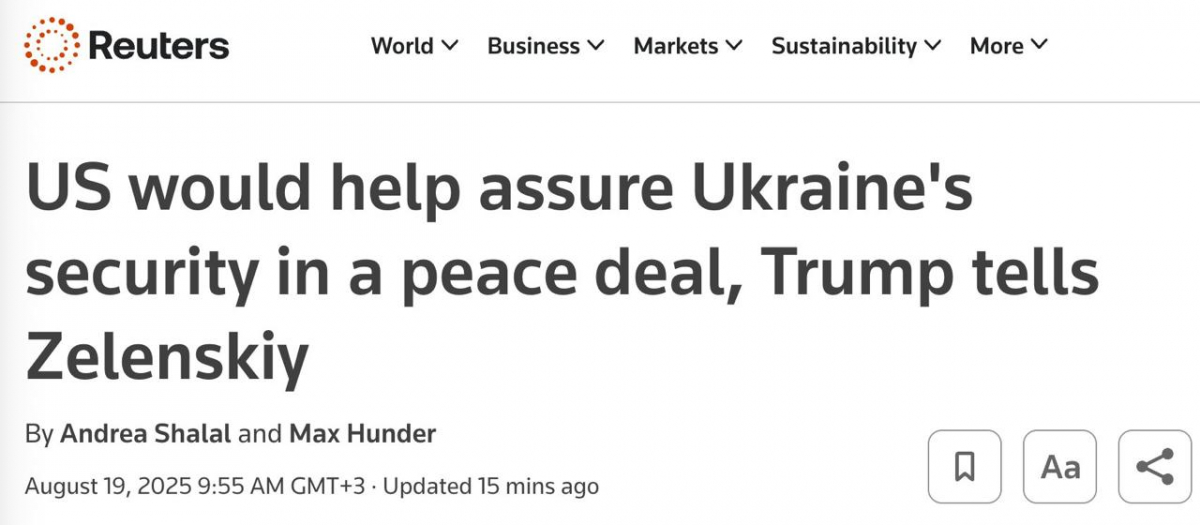Viewport: 1200px width, 525px height.
Task: Expand the chevron next to World
Action: [x=449, y=46]
